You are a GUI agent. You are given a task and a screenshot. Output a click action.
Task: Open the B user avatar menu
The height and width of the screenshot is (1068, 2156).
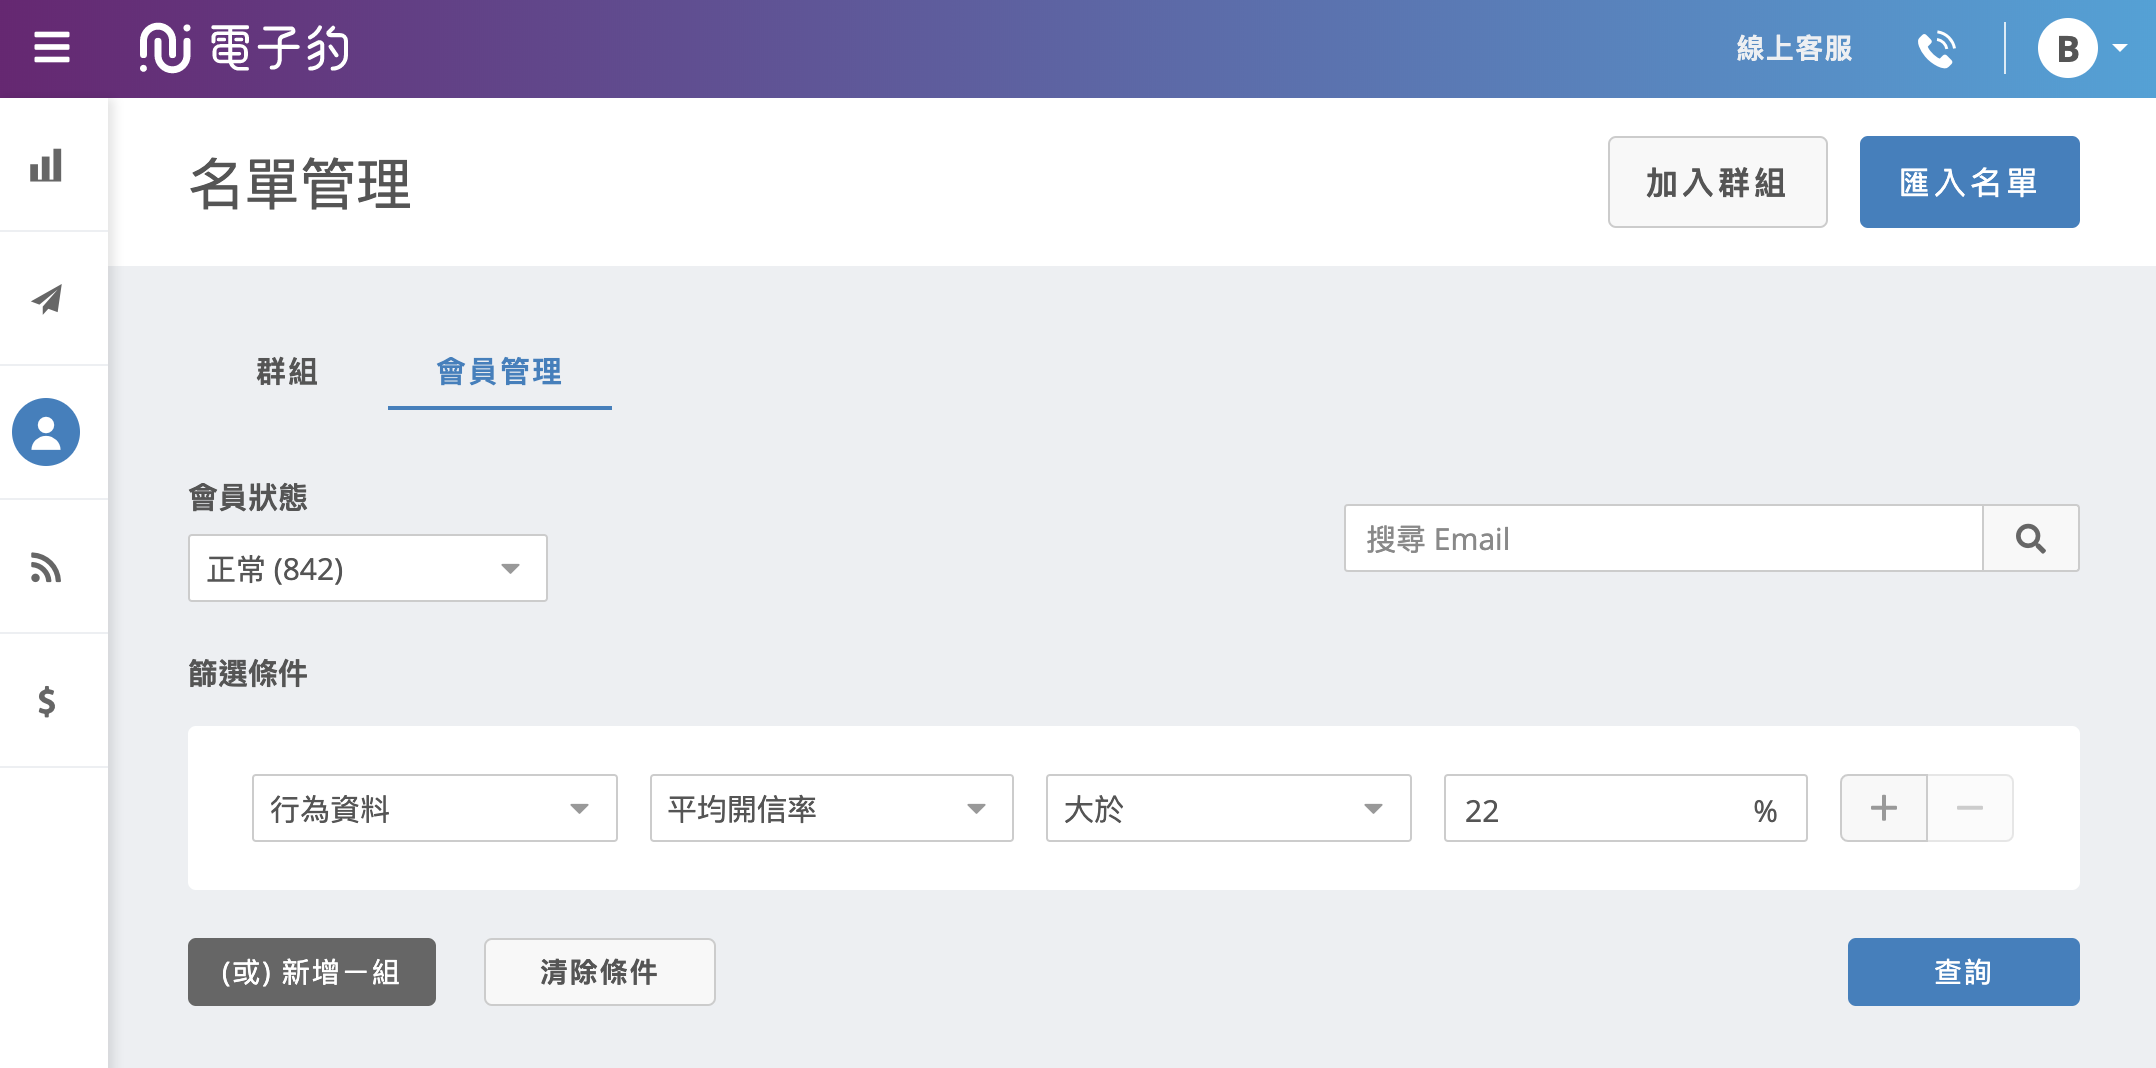(x=2067, y=48)
